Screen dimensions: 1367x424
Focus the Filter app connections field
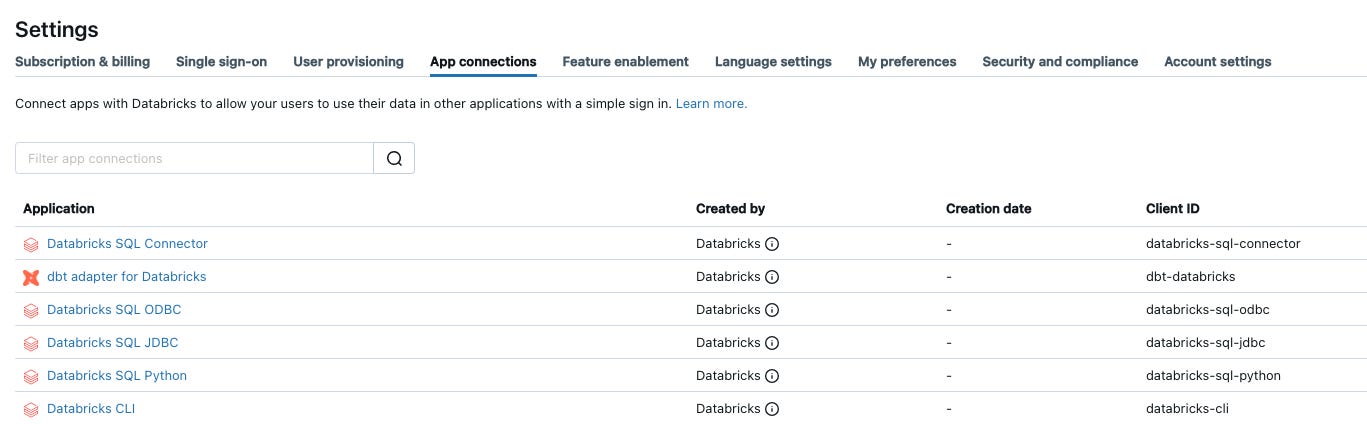(x=194, y=158)
